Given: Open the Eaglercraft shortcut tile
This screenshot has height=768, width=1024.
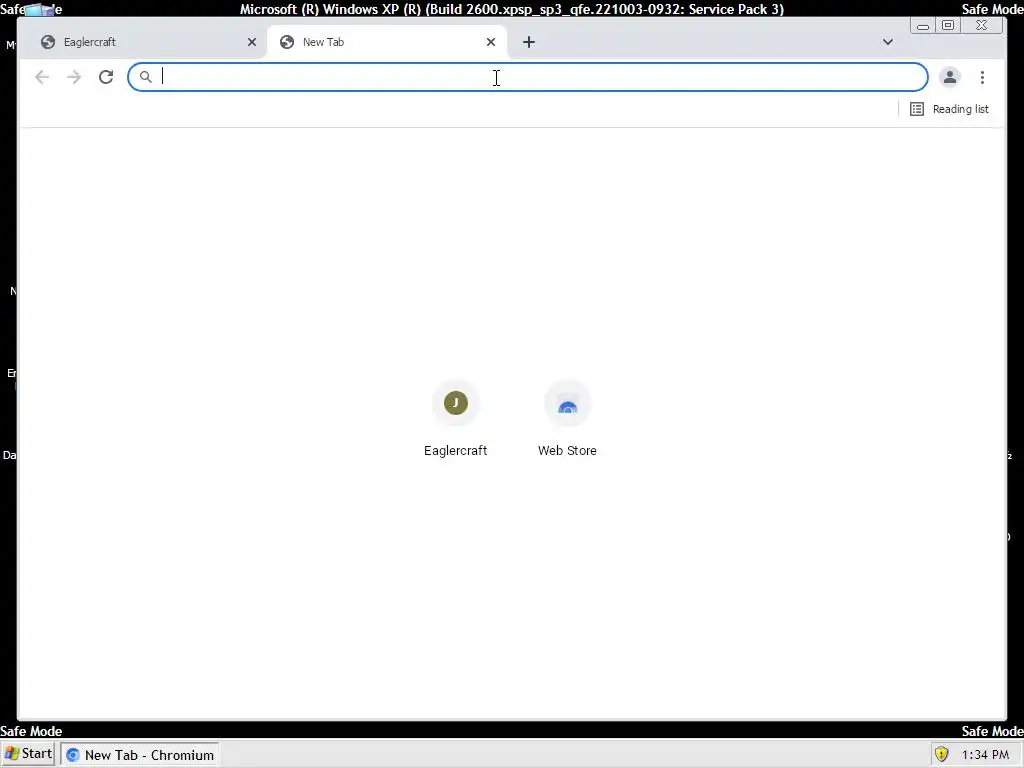Looking at the screenshot, I should [455, 419].
